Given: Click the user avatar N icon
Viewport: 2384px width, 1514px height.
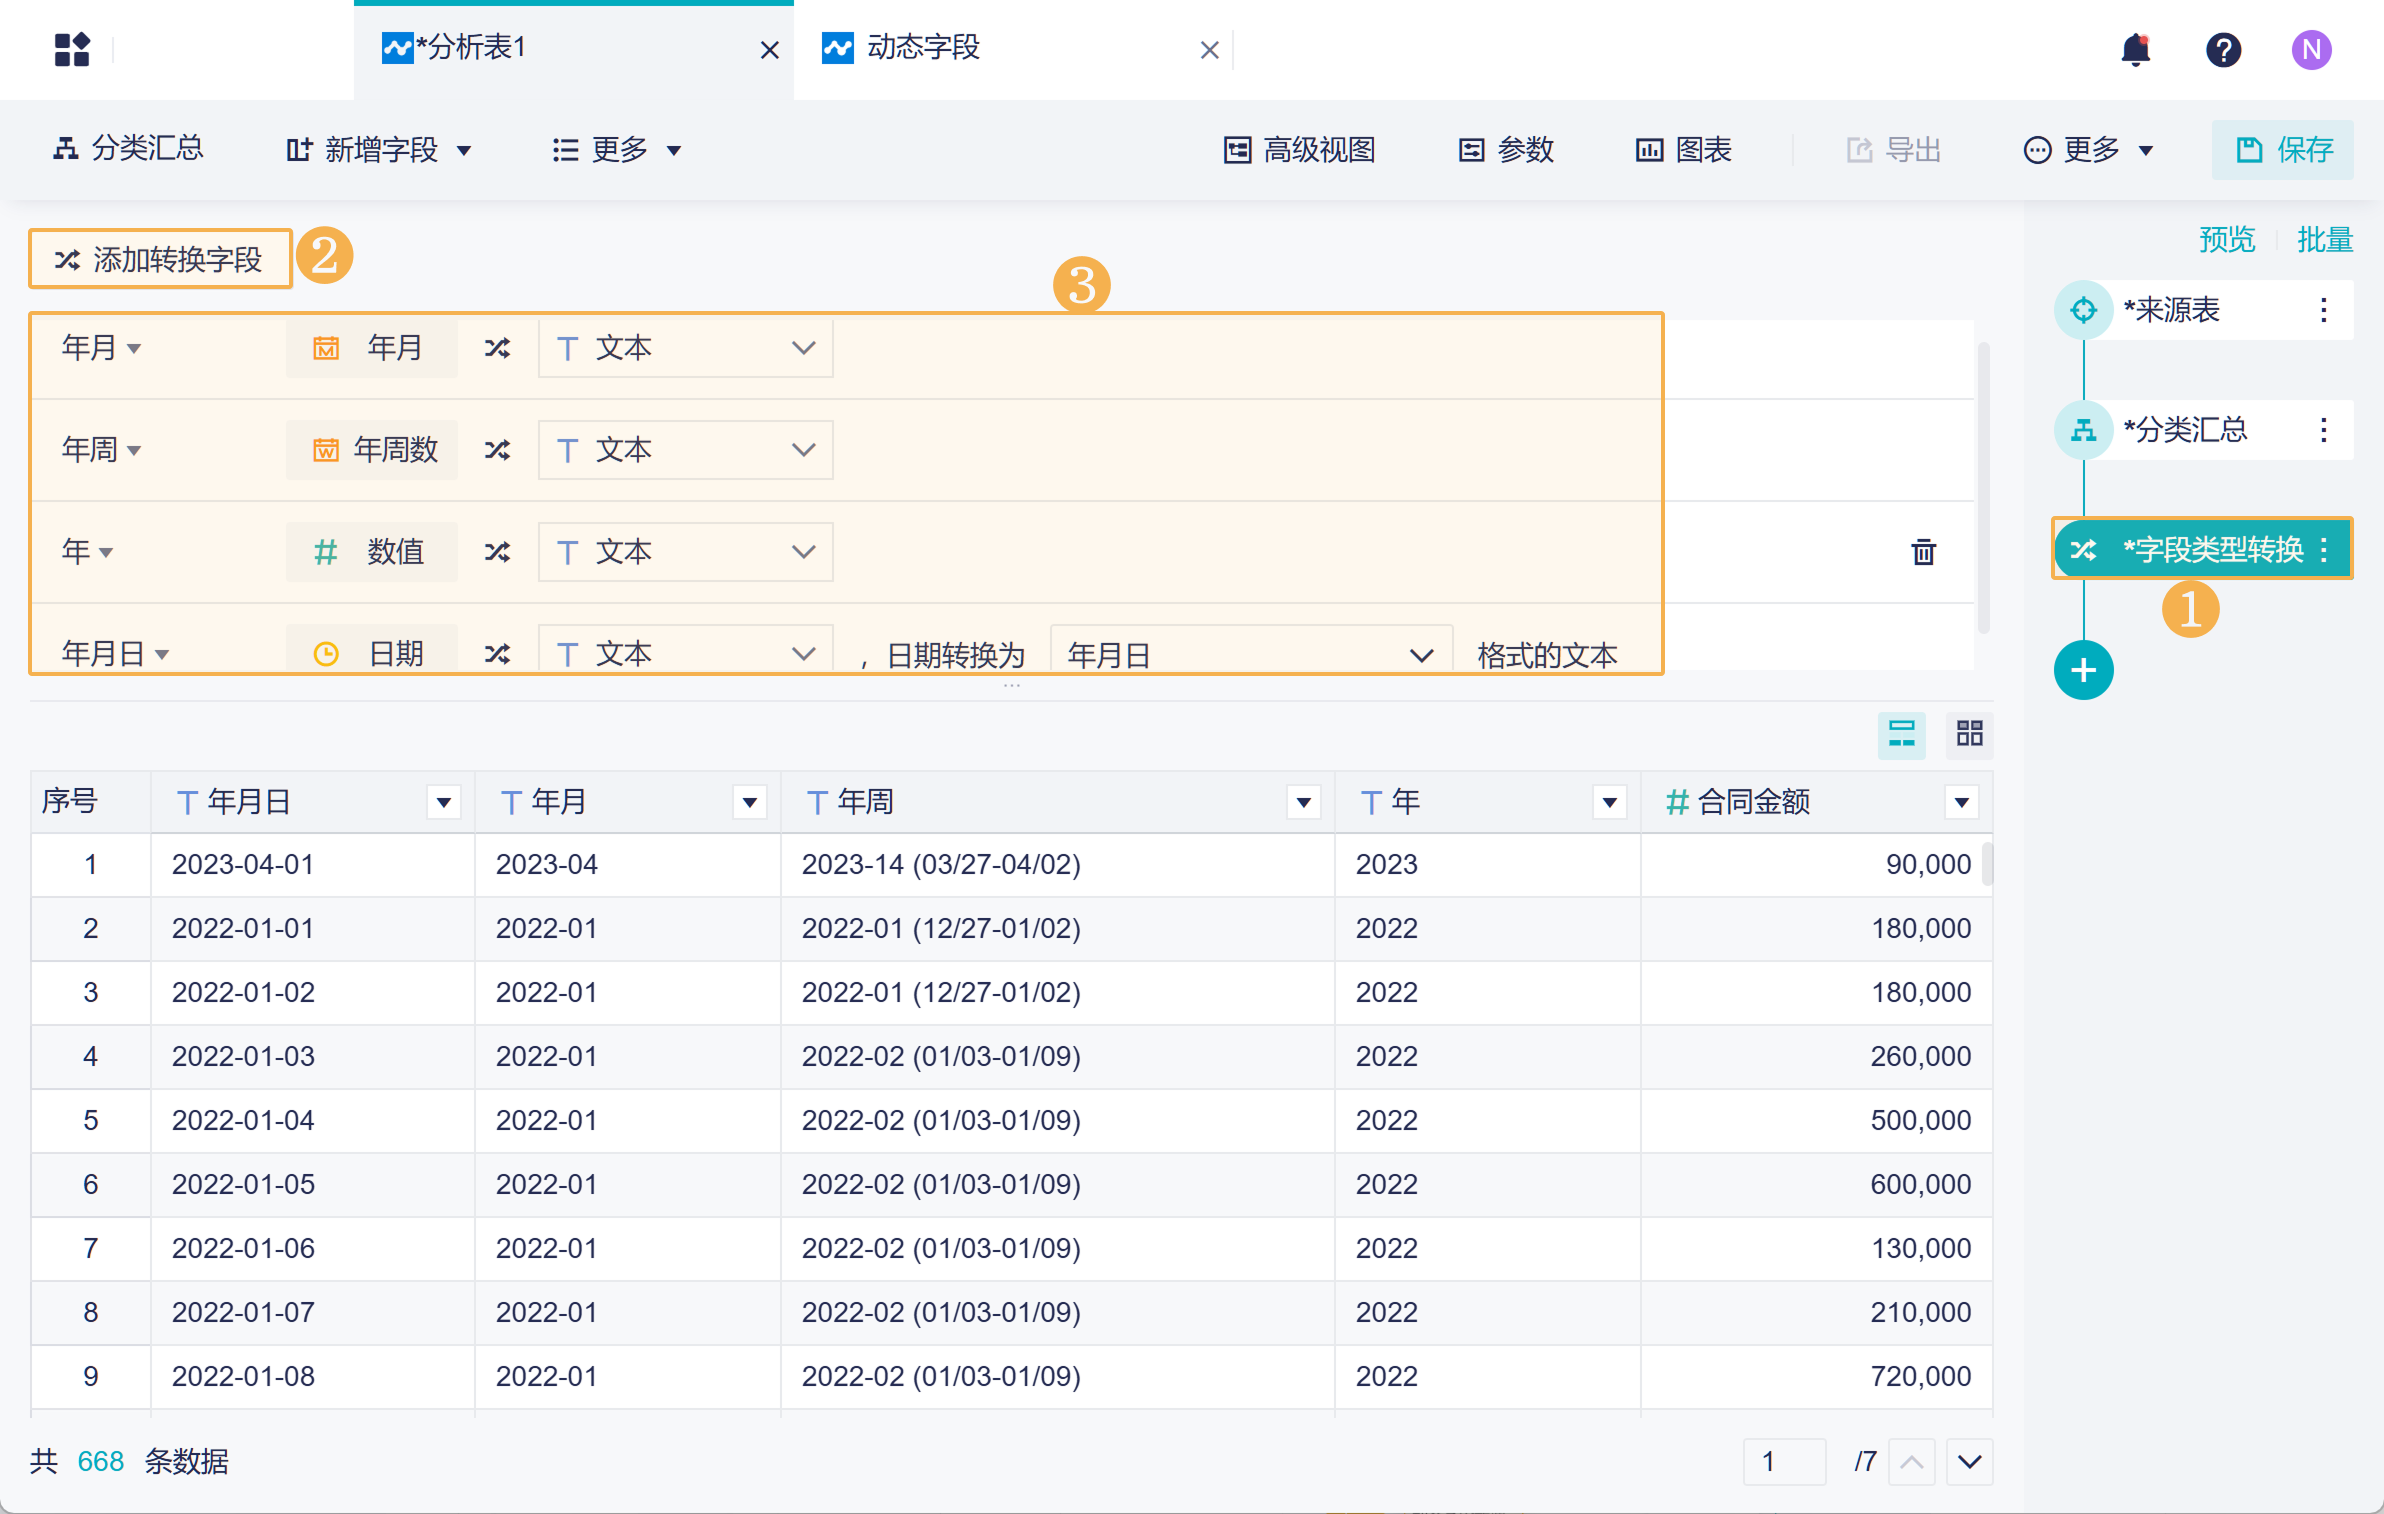Looking at the screenshot, I should [2311, 49].
